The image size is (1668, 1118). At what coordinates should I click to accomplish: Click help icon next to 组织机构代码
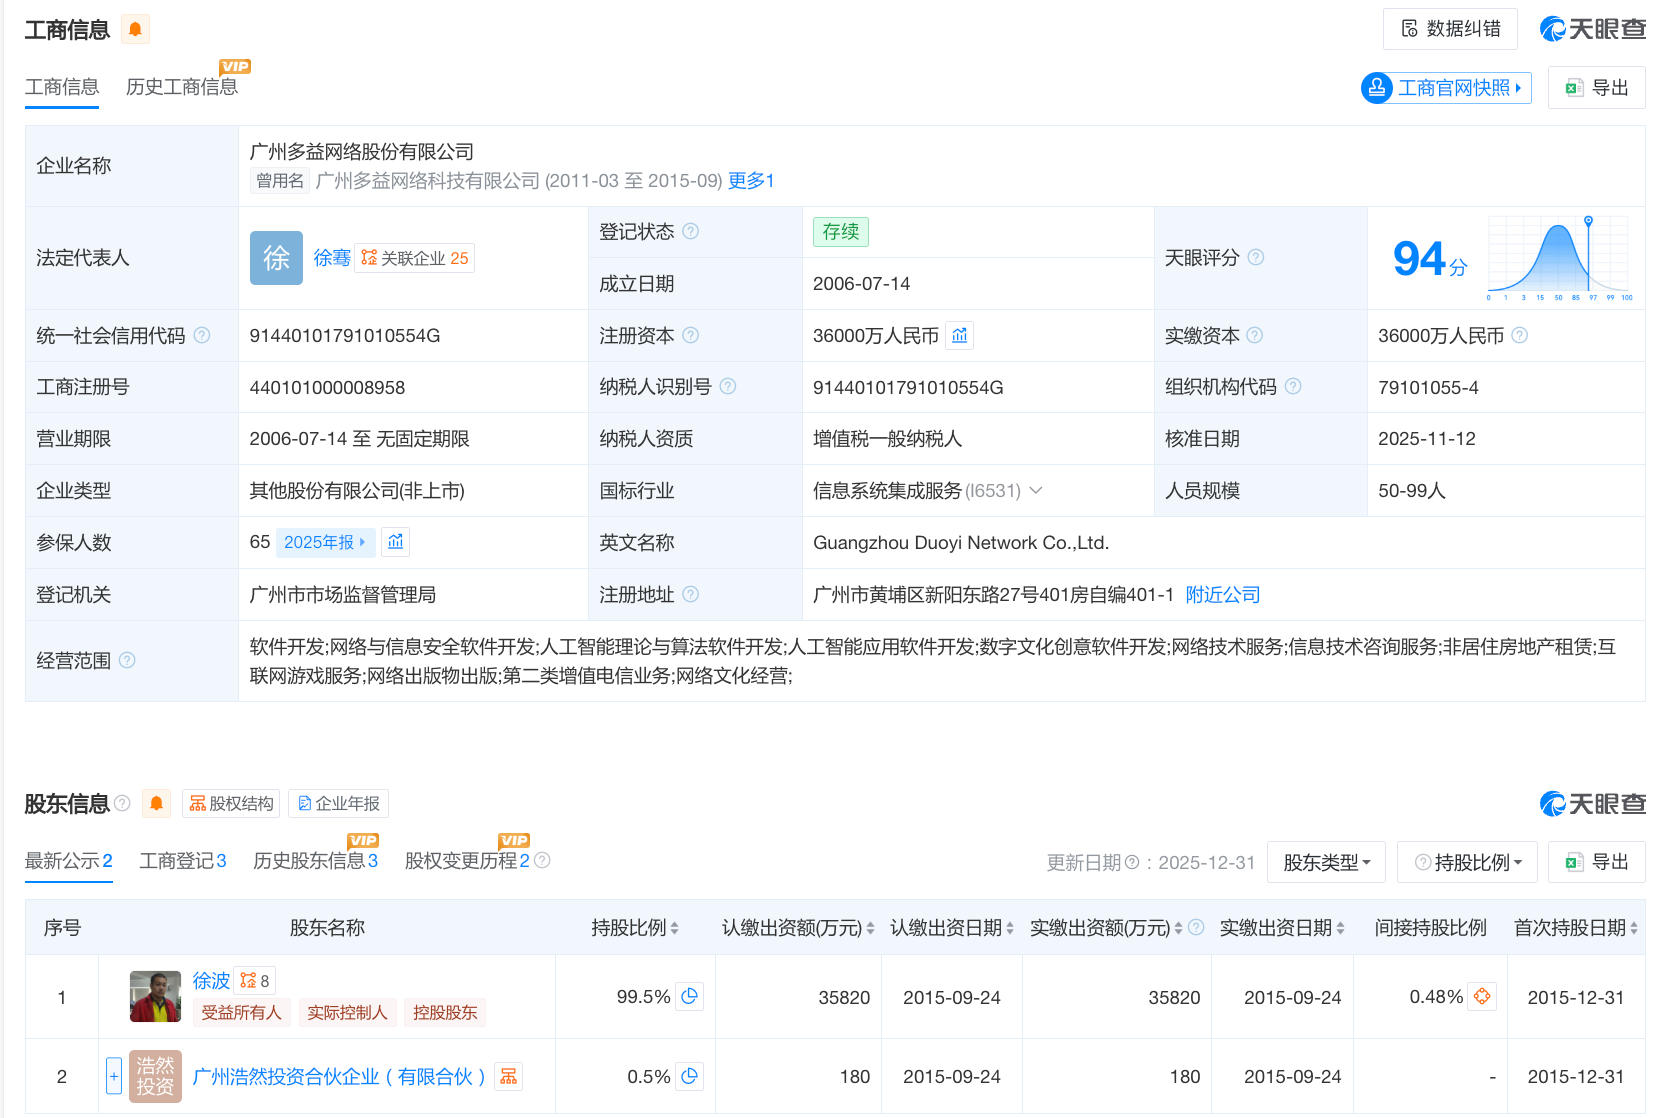click(1293, 386)
